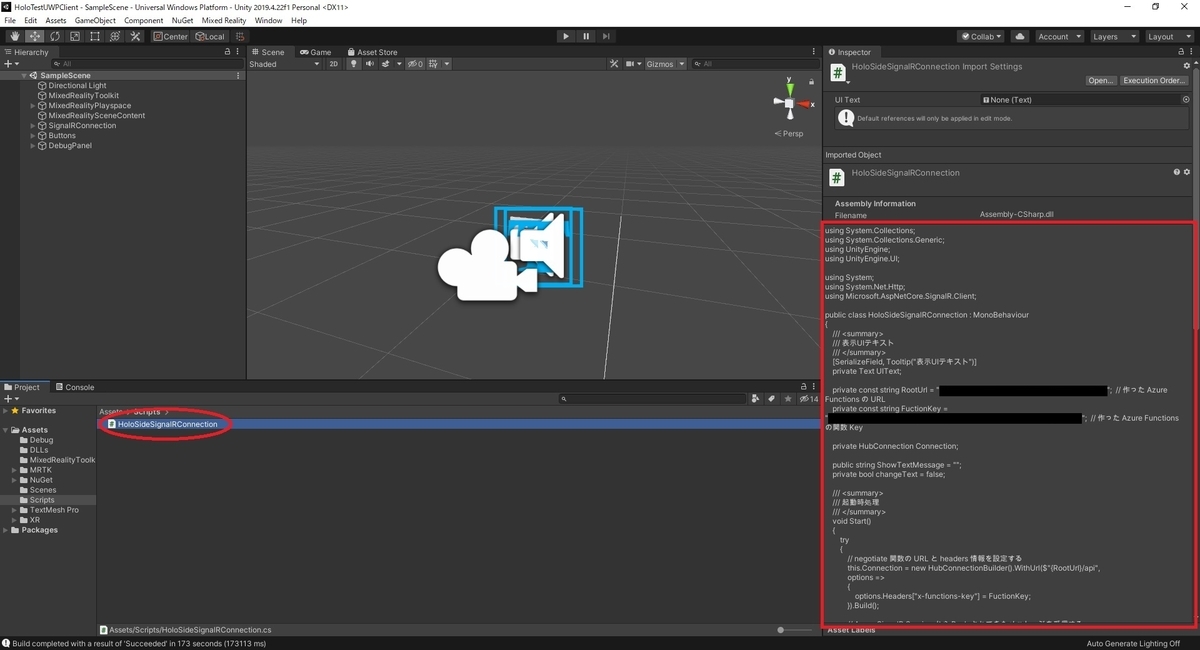The image size is (1200, 650).
Task: Expand MixedRealityPlayspace object
Action: [33, 106]
